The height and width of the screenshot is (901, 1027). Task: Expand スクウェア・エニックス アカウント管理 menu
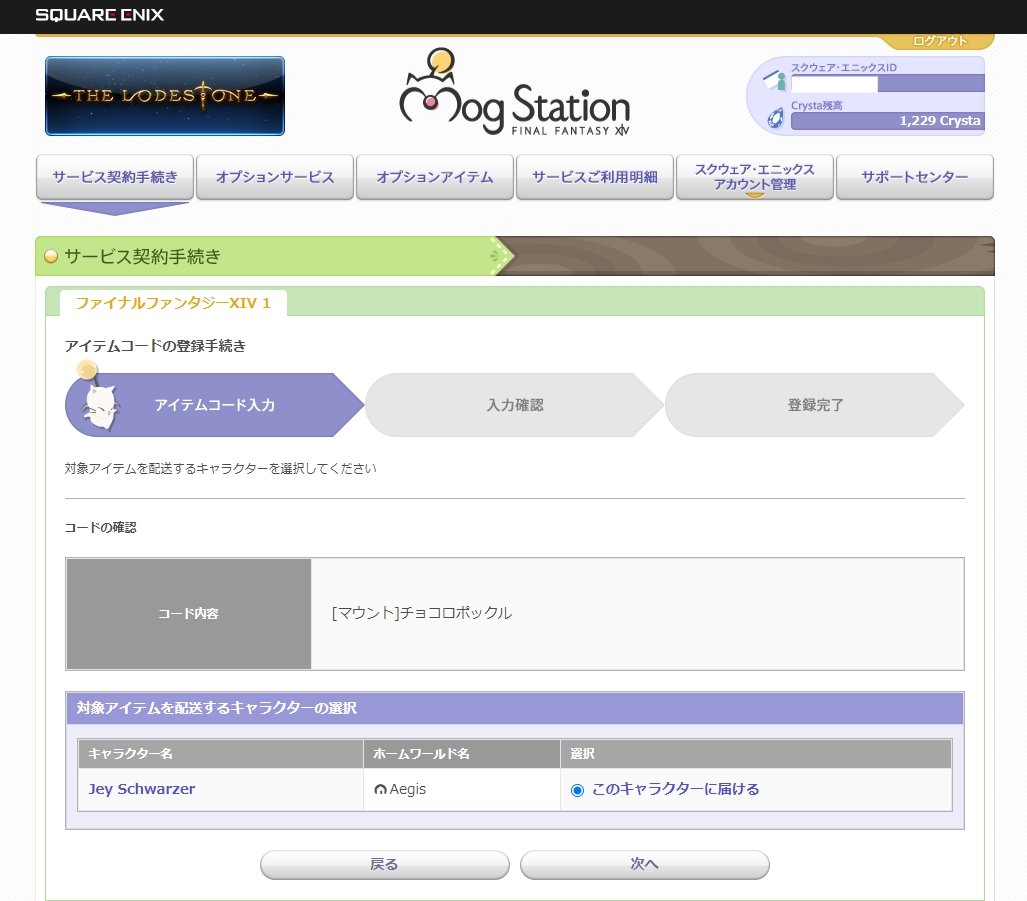pos(755,177)
